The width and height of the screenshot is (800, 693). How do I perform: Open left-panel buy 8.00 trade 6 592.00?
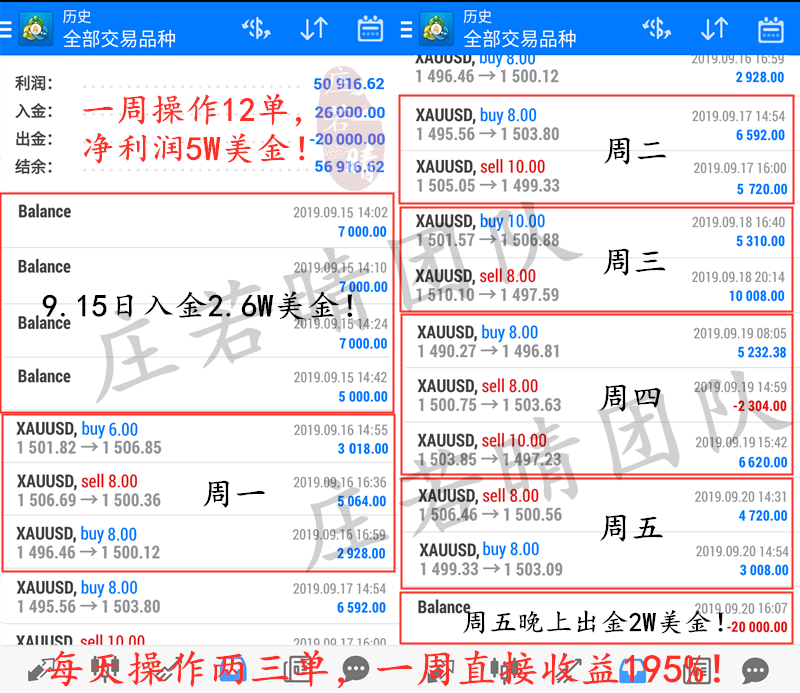[198, 597]
